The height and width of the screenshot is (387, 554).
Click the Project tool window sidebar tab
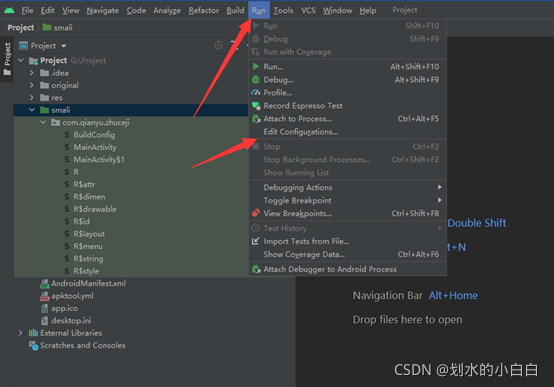pos(7,59)
